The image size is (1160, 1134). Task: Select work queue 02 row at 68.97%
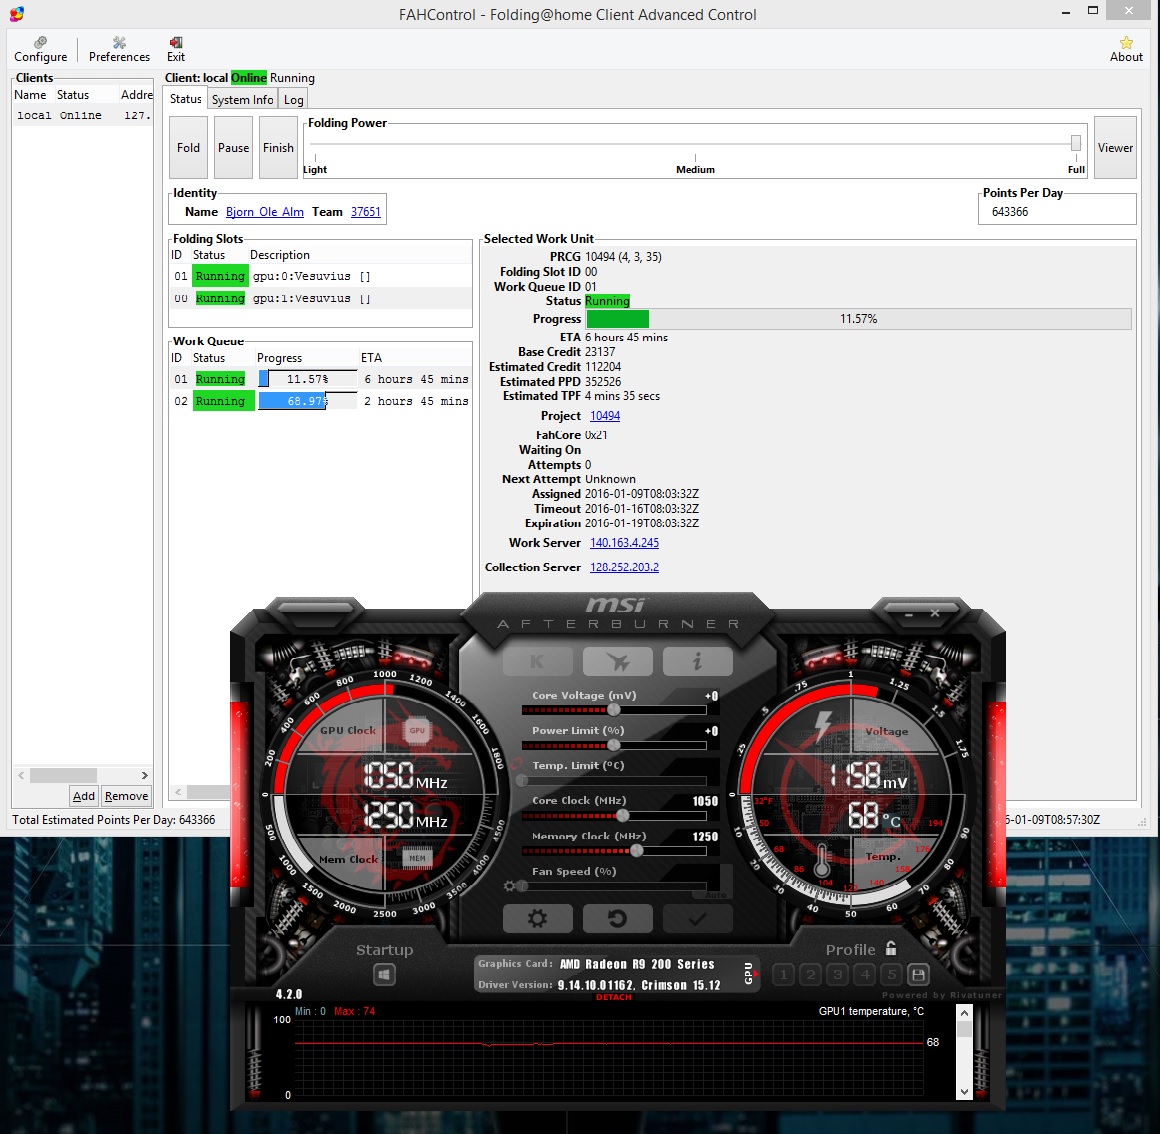pos(320,401)
